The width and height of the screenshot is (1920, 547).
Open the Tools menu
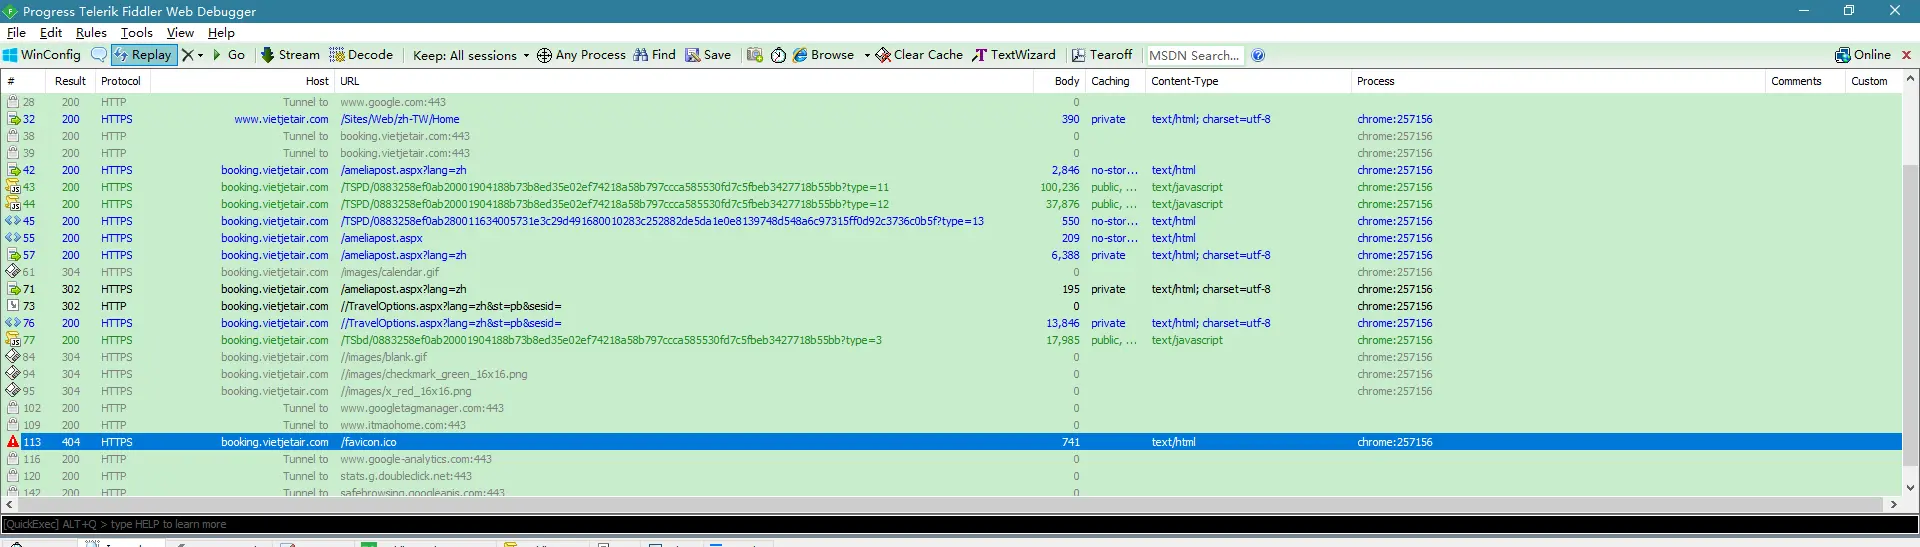point(137,32)
